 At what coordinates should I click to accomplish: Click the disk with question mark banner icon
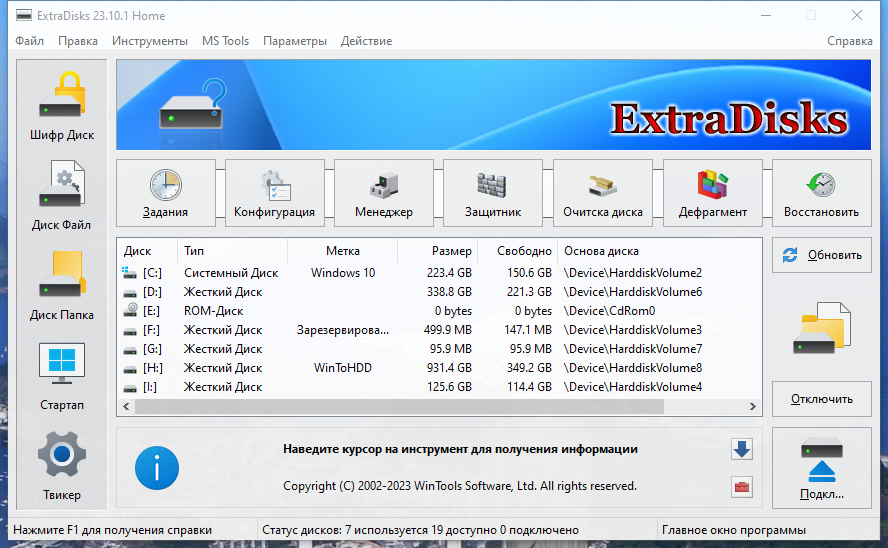pyautogui.click(x=193, y=104)
